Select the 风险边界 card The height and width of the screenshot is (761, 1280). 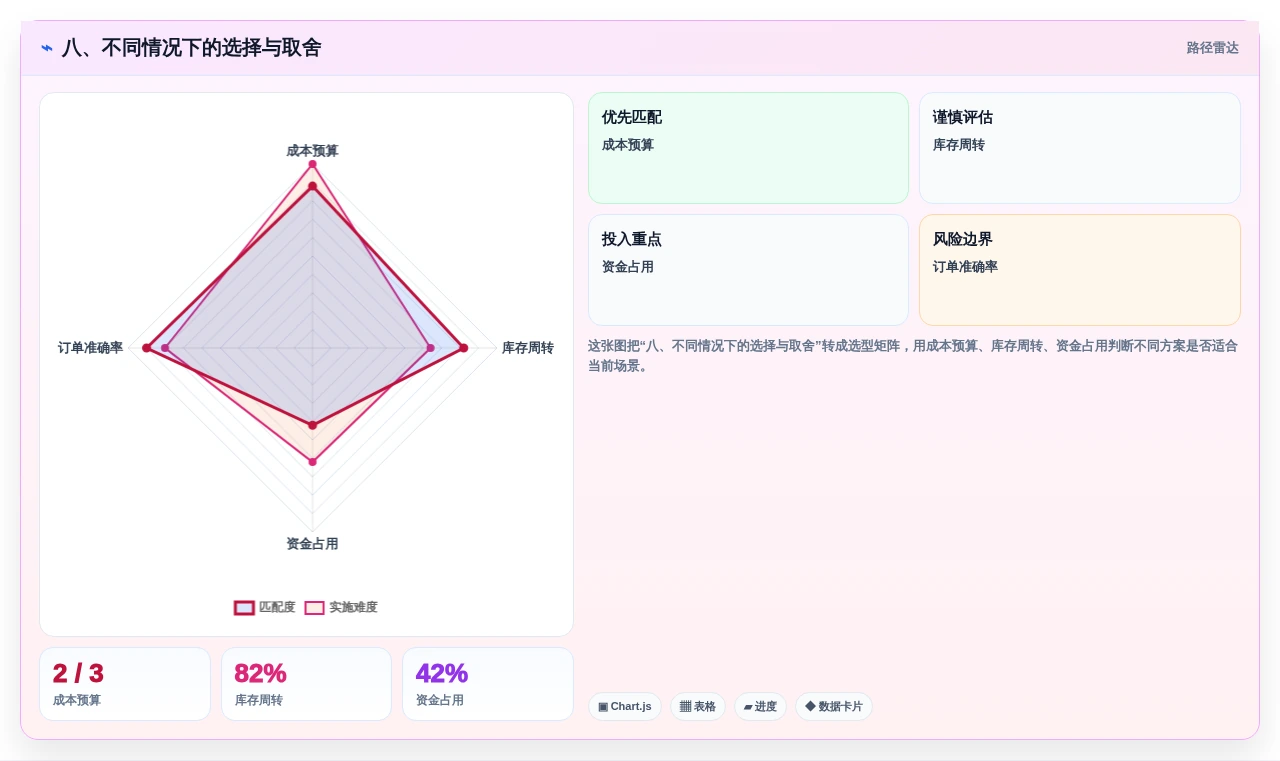coord(1080,270)
